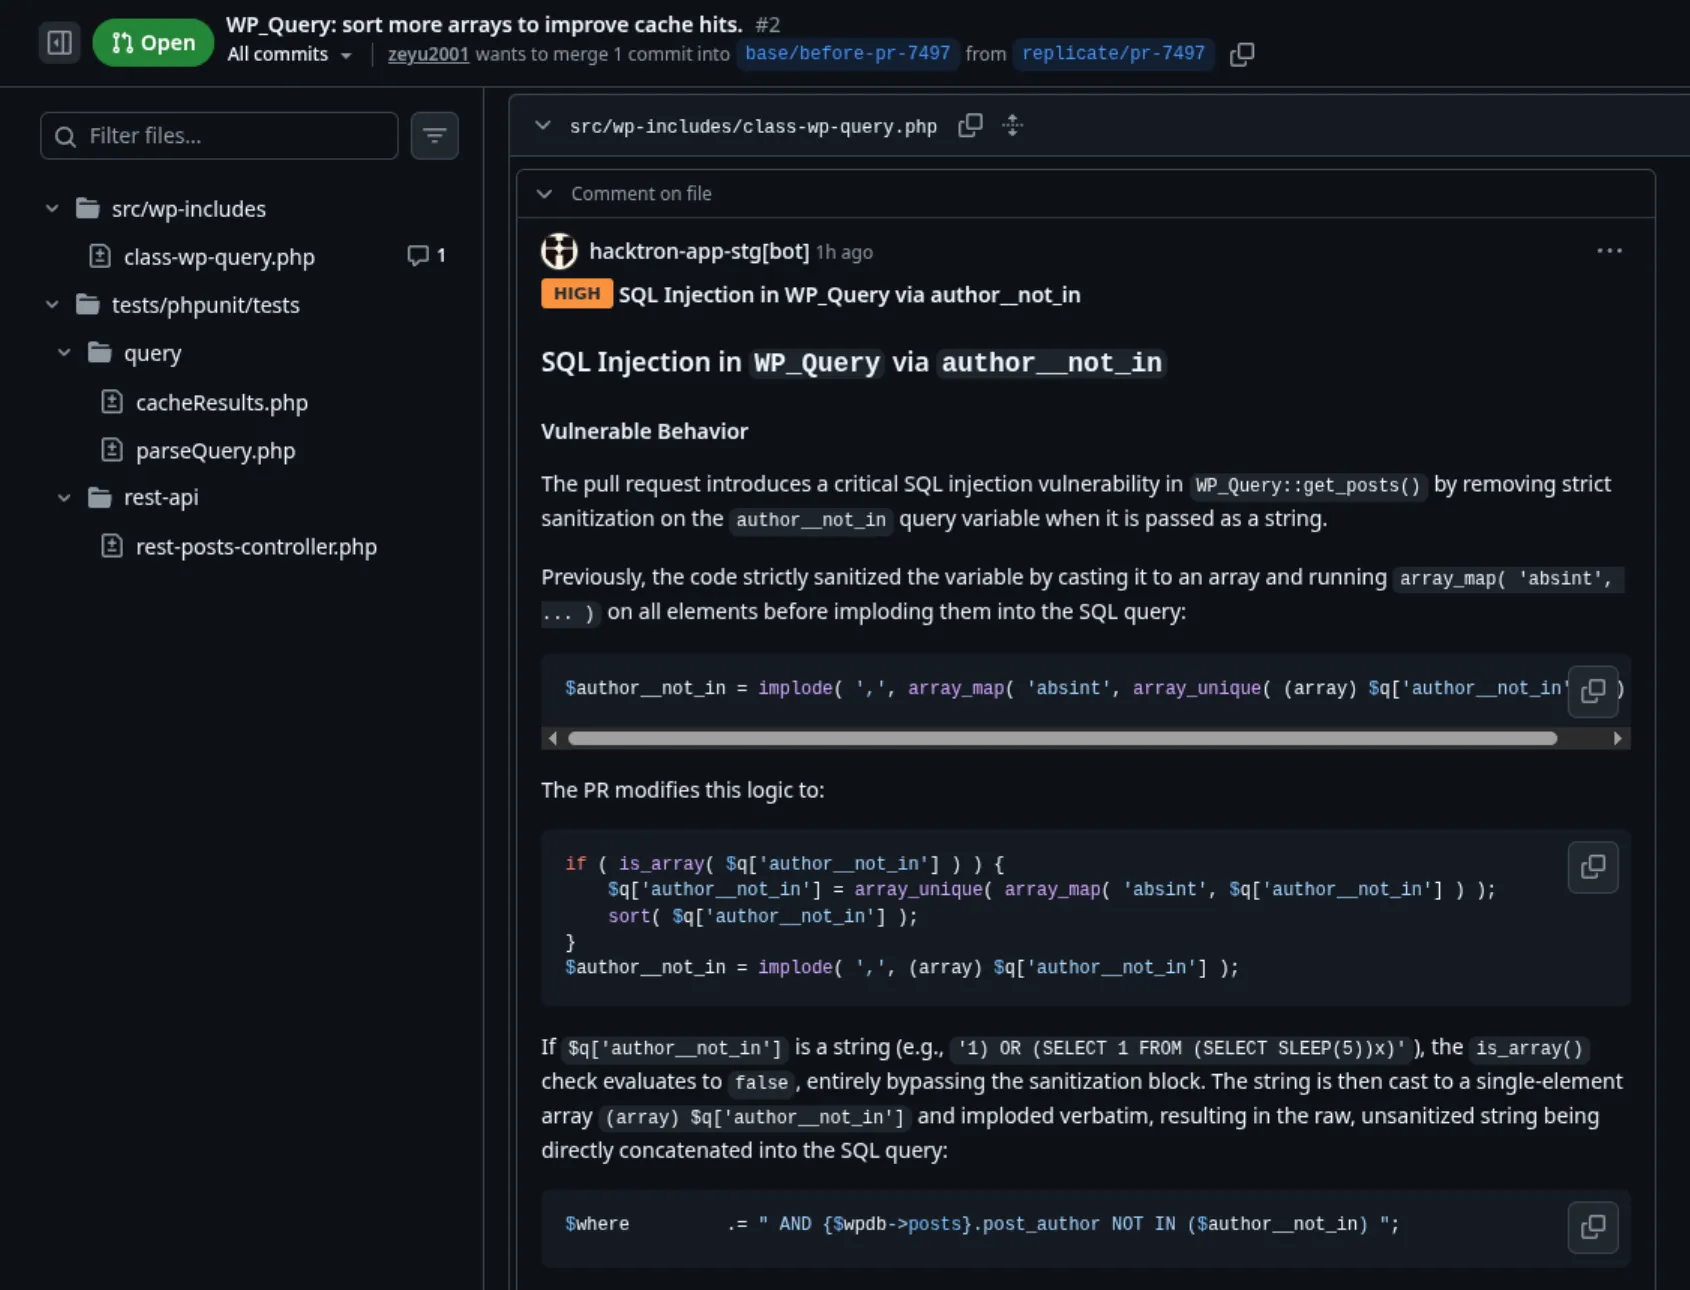Screen dimensions: 1690x1290
Task: Collapse the query folder
Action: click(64, 353)
